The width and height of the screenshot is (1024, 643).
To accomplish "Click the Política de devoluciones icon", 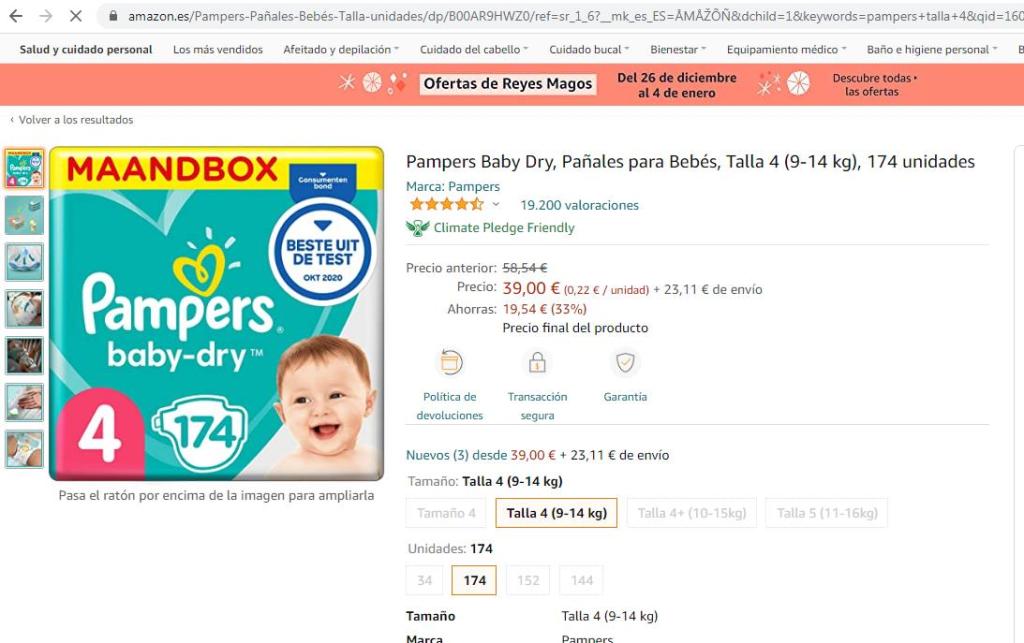I will 450,362.
